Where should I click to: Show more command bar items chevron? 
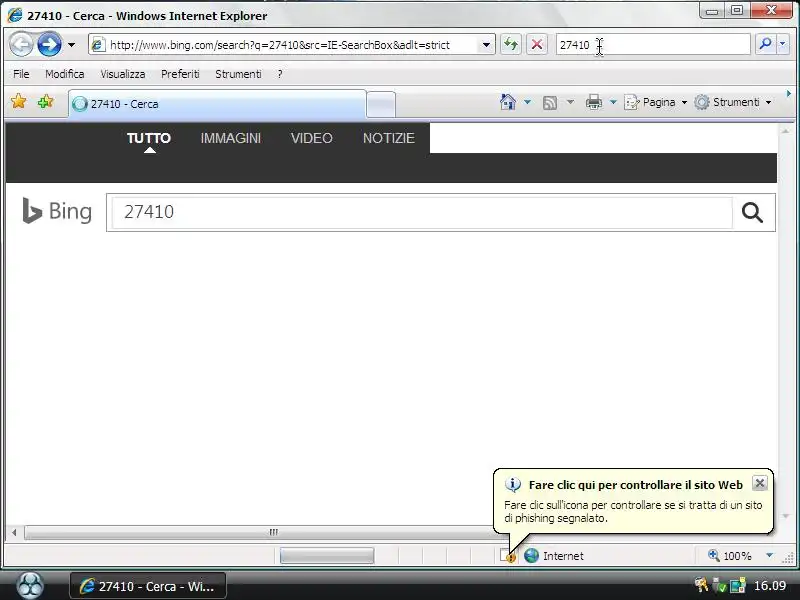click(789, 94)
